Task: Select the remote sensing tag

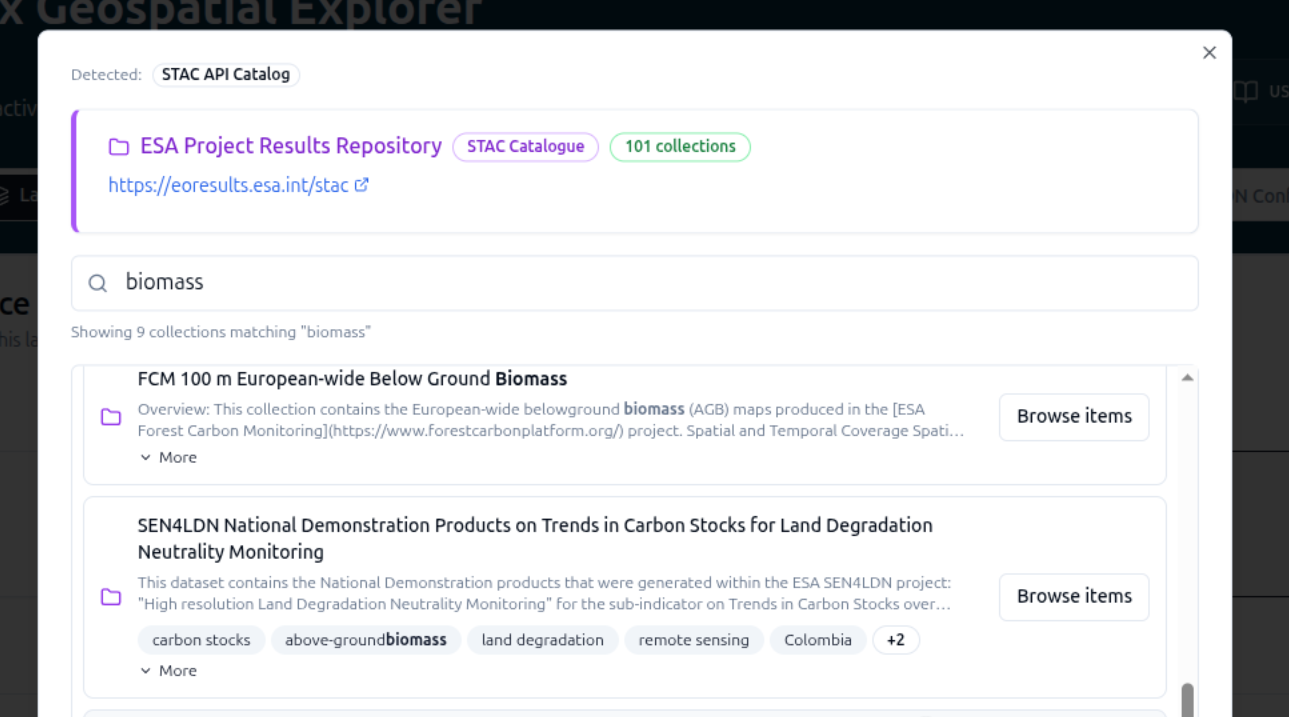Action: pyautogui.click(x=694, y=640)
